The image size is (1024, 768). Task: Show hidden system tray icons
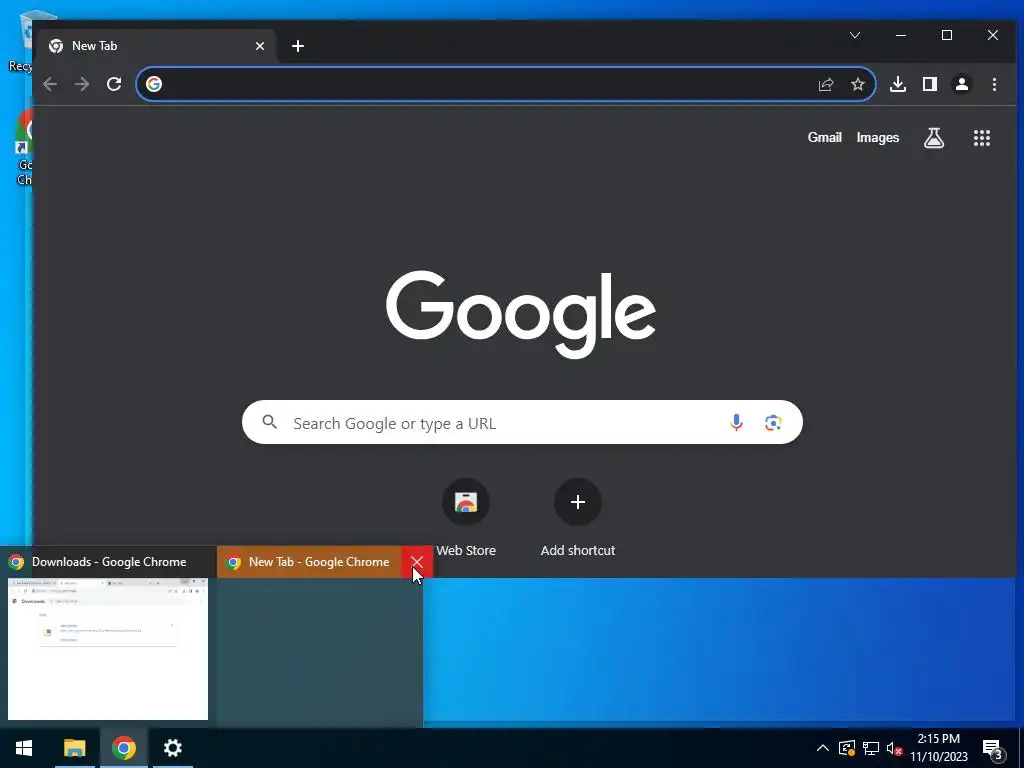click(x=823, y=748)
